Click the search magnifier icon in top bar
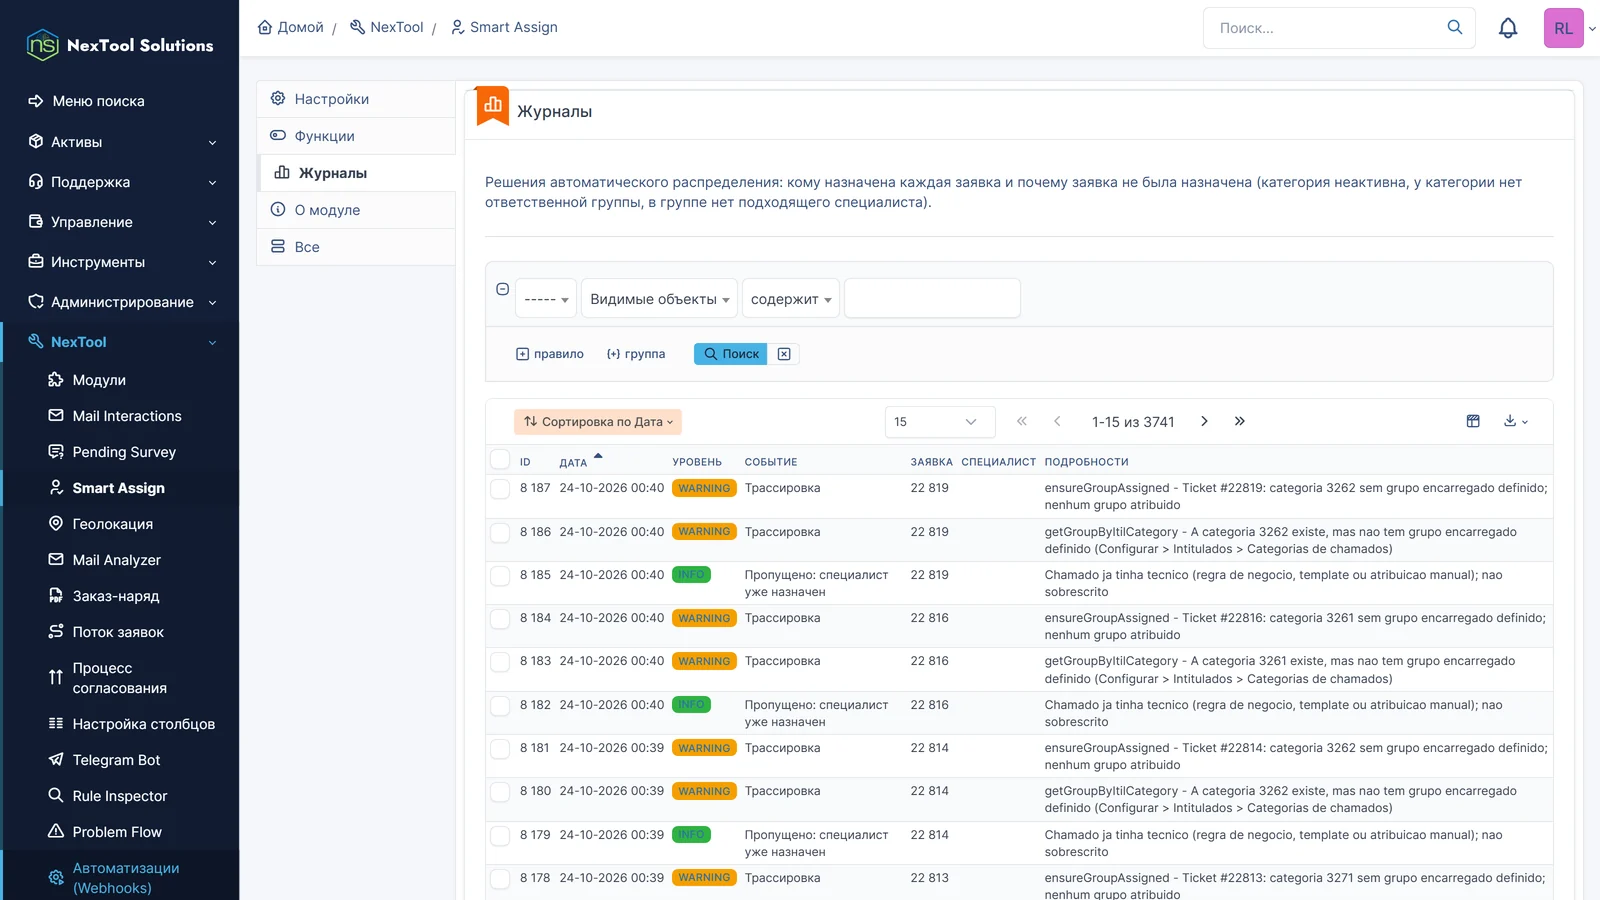 [x=1455, y=27]
